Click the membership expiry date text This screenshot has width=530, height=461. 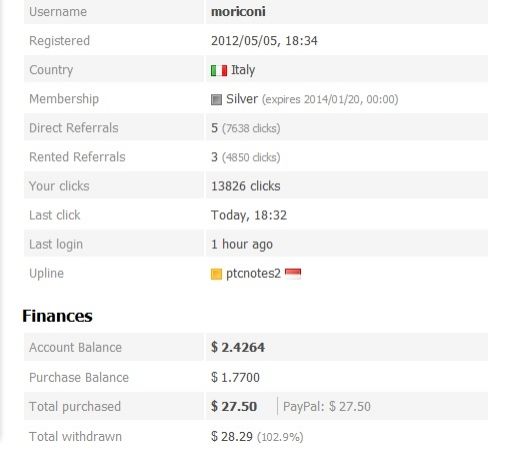pos(330,100)
